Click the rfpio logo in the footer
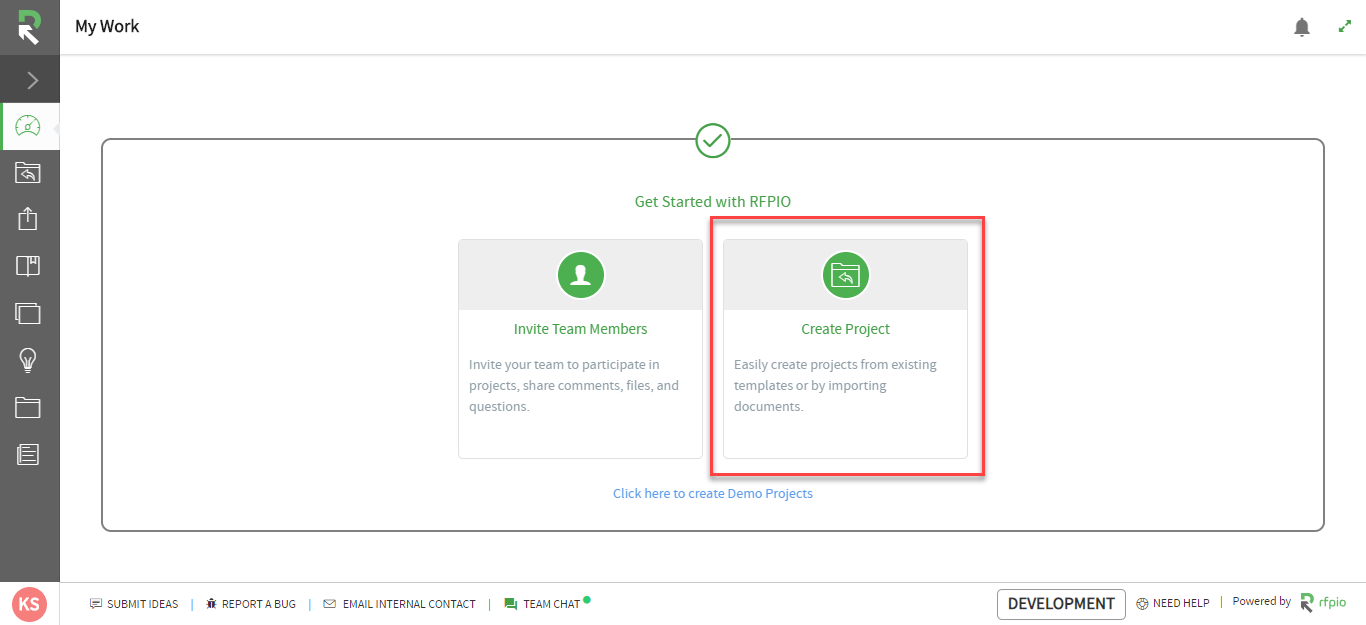 pos(1323,603)
